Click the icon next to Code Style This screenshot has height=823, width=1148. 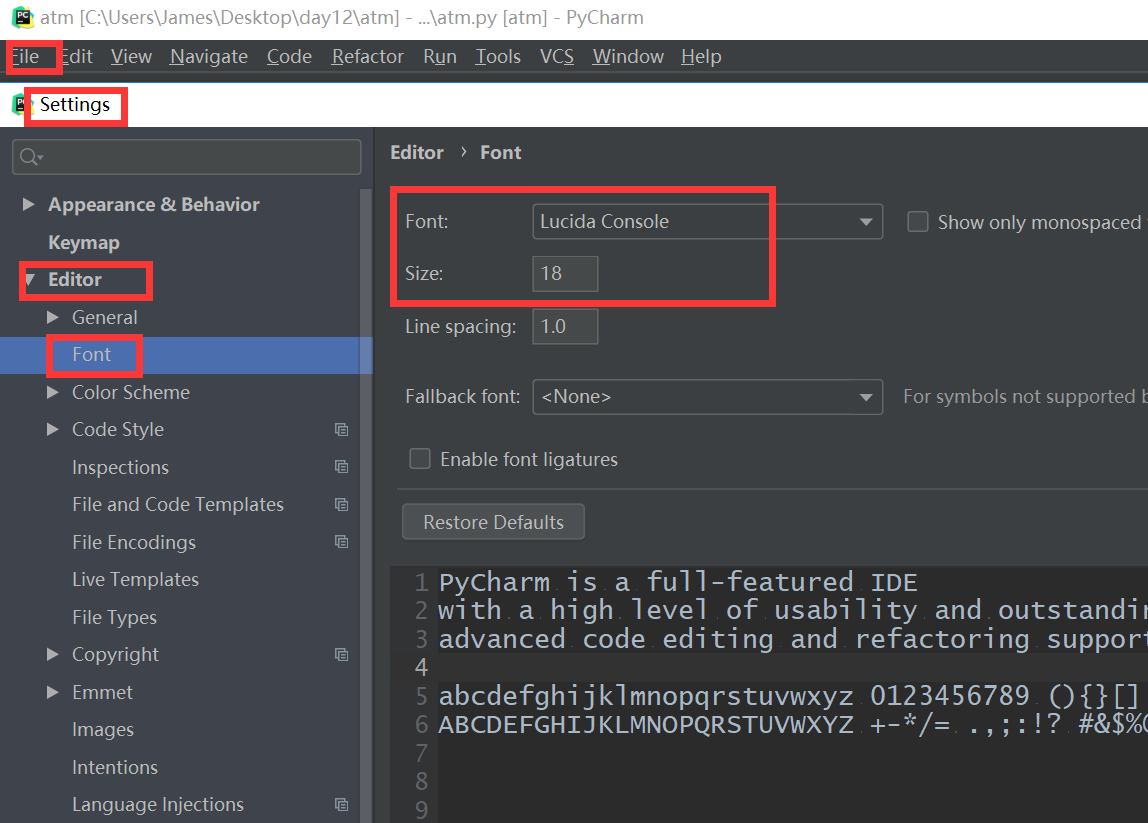(341, 429)
